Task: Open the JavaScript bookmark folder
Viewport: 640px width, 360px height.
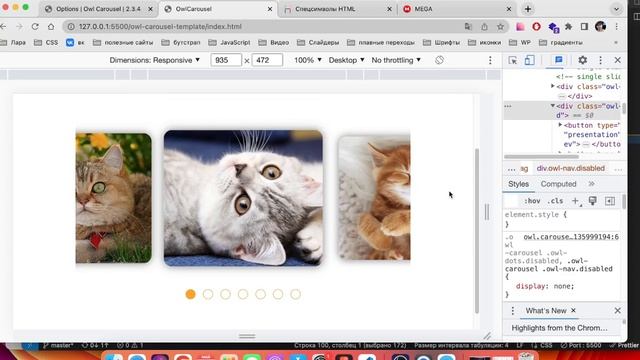Action: pos(229,42)
